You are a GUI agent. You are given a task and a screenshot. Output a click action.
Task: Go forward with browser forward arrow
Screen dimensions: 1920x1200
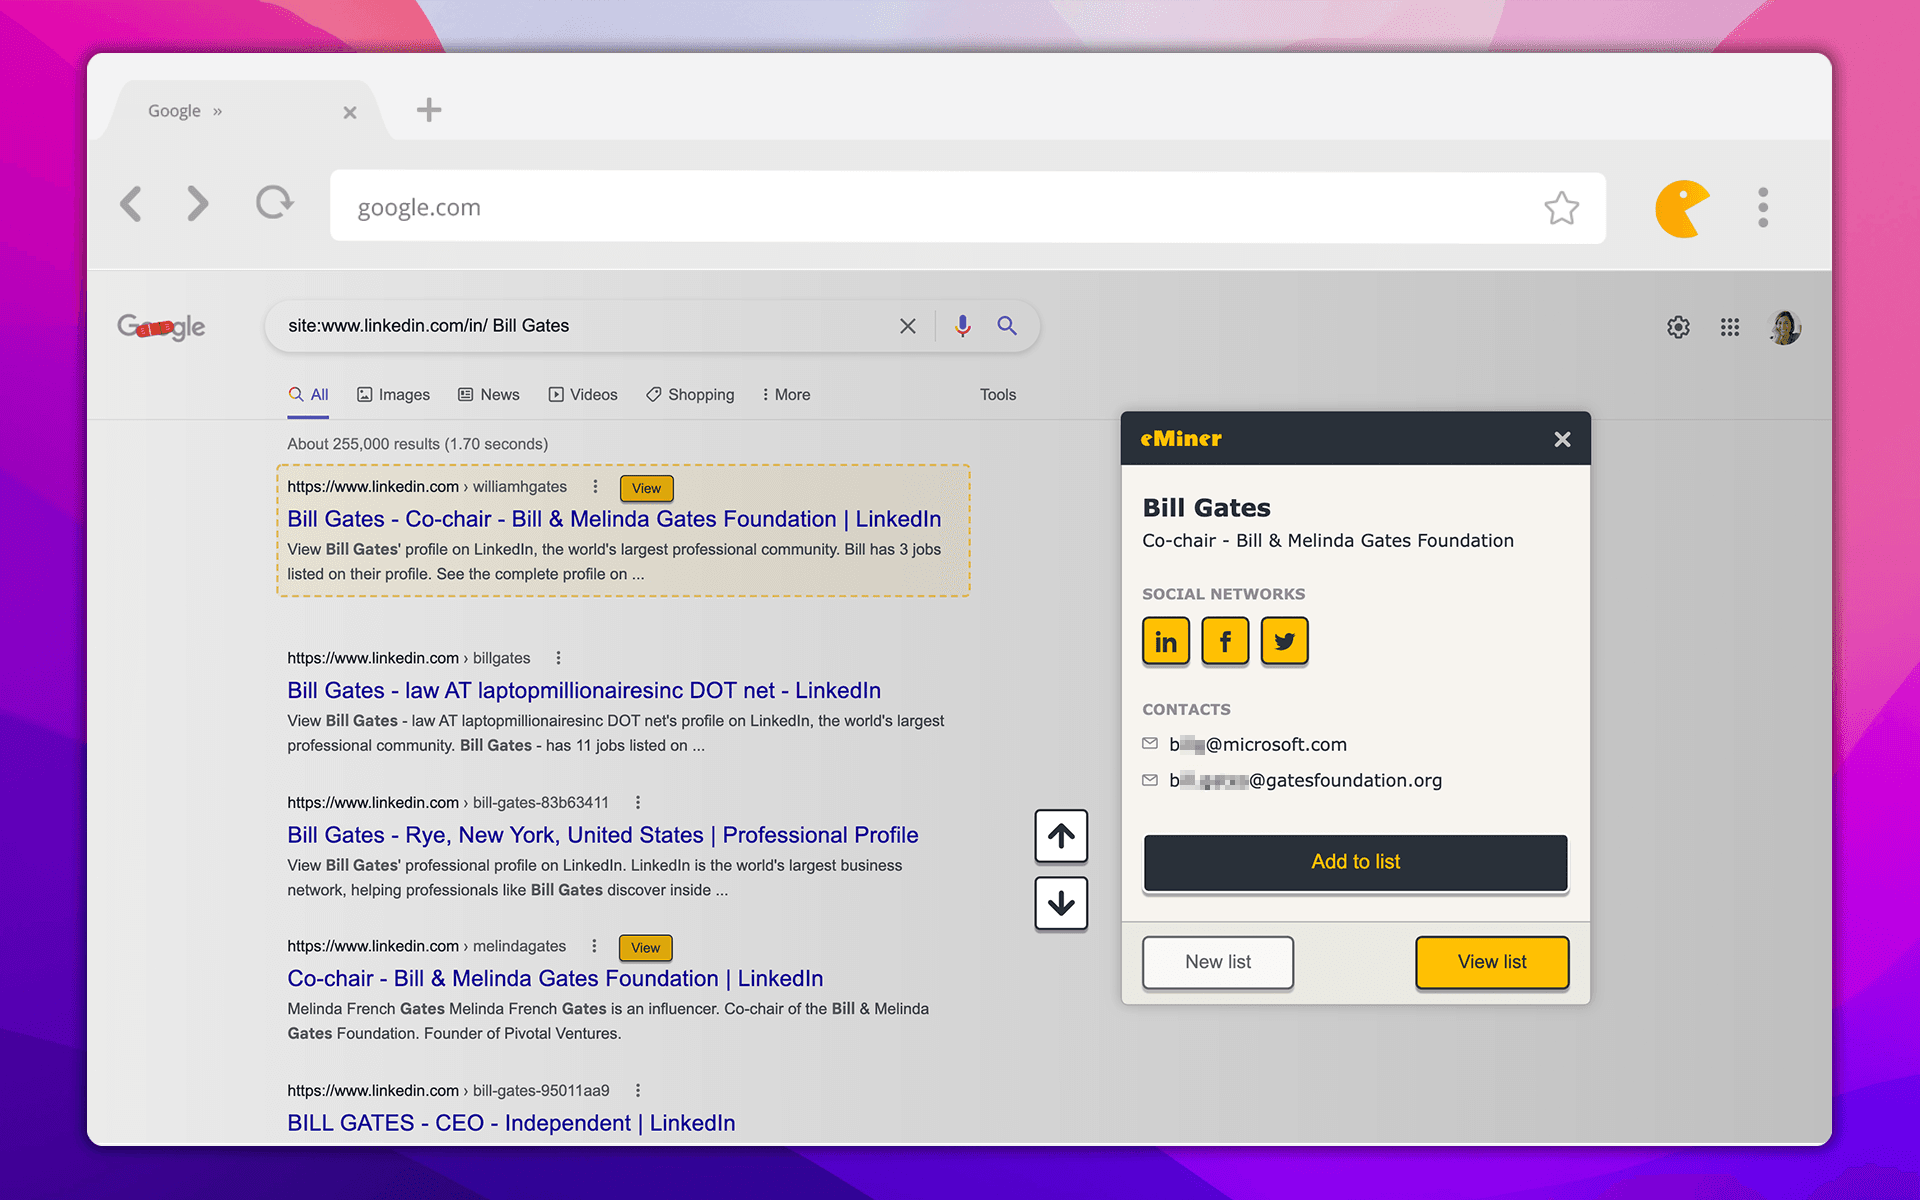click(x=198, y=204)
